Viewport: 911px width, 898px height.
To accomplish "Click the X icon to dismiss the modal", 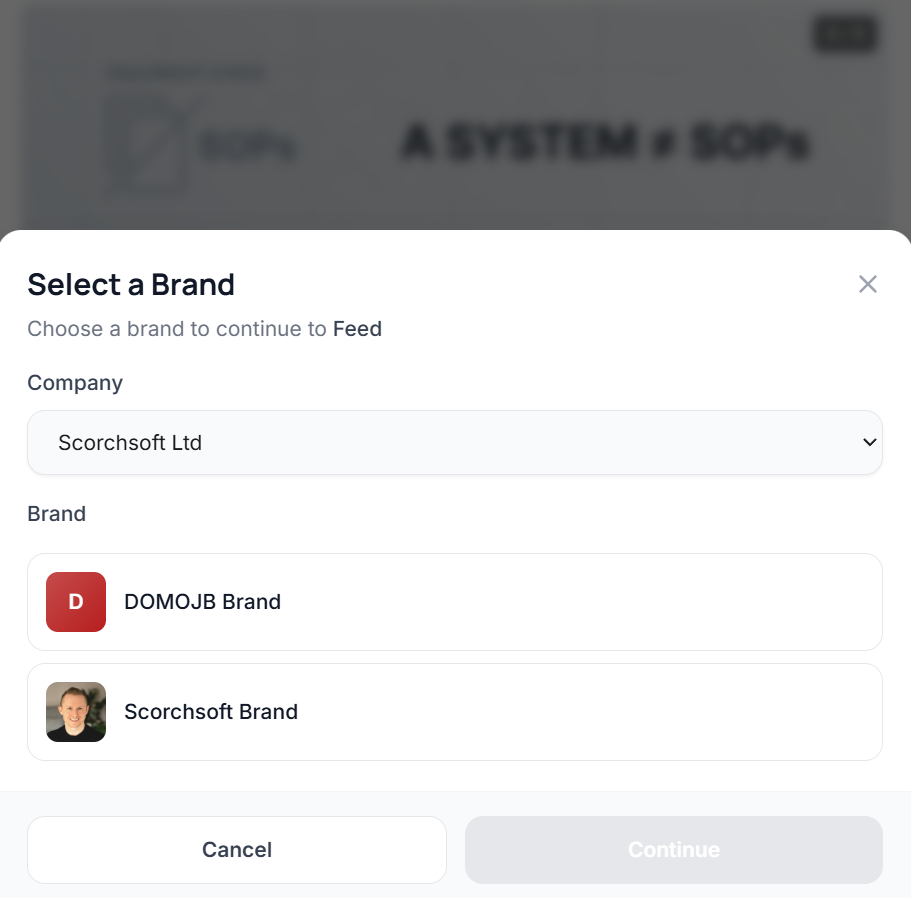I will [868, 284].
